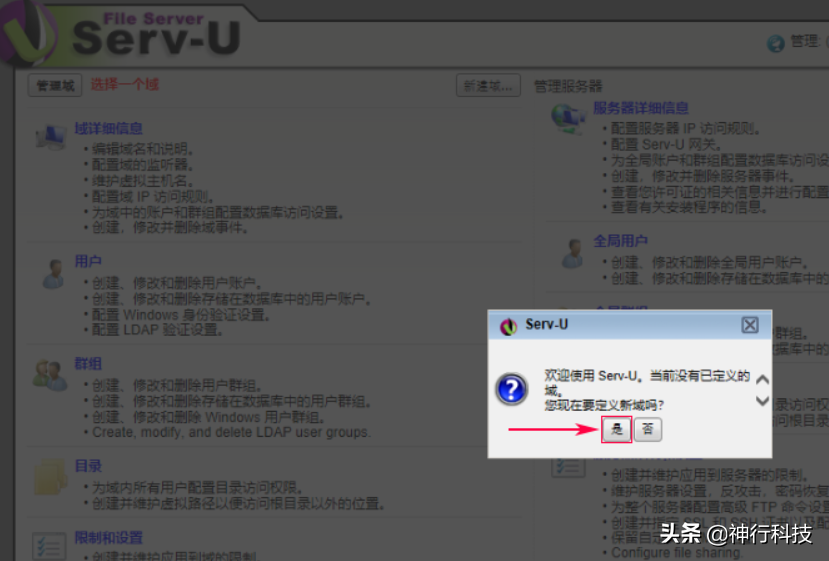
Task: Click the 管理服务器 heading
Action: (x=568, y=86)
